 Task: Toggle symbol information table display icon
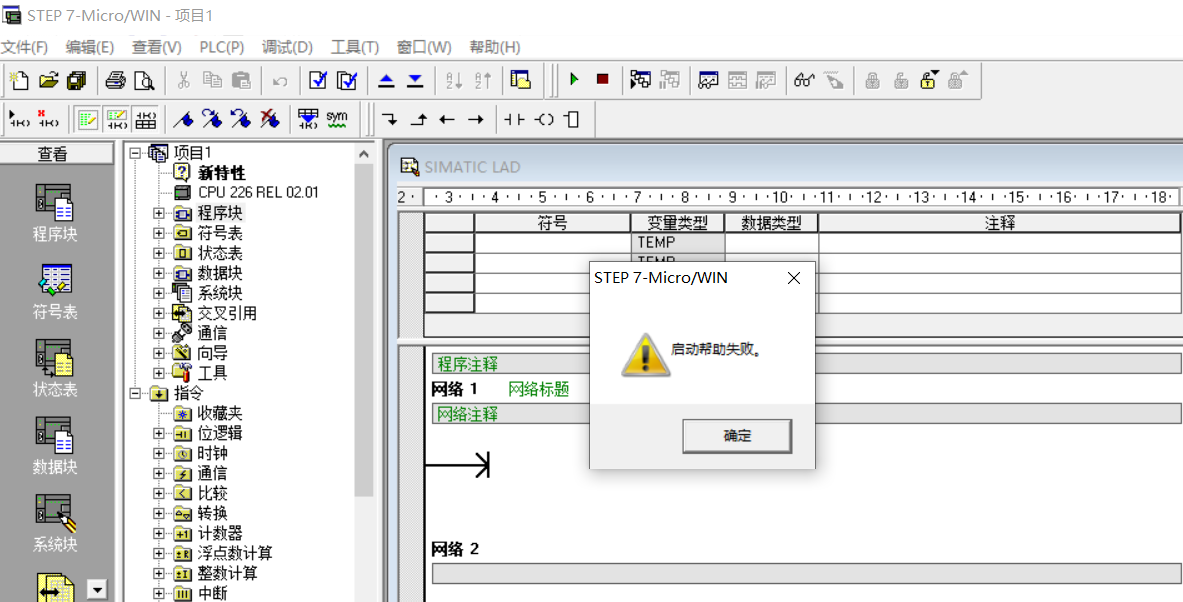click(x=145, y=119)
